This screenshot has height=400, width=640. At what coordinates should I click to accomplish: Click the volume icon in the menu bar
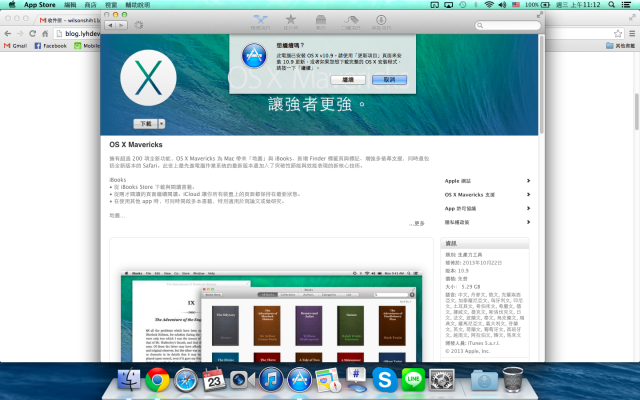pos(502,5)
